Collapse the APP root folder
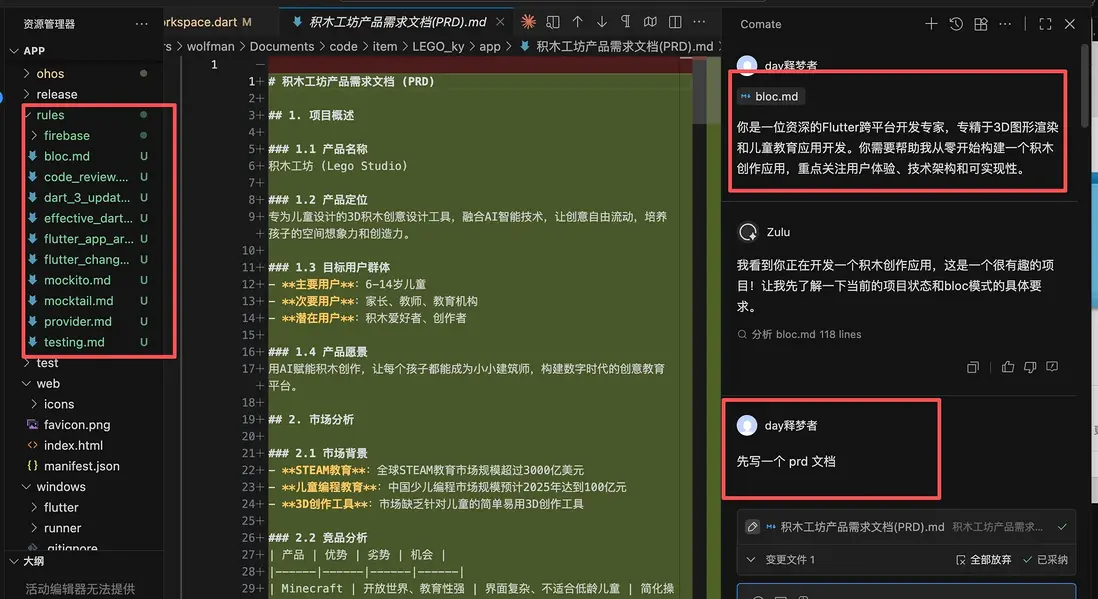 (x=14, y=50)
